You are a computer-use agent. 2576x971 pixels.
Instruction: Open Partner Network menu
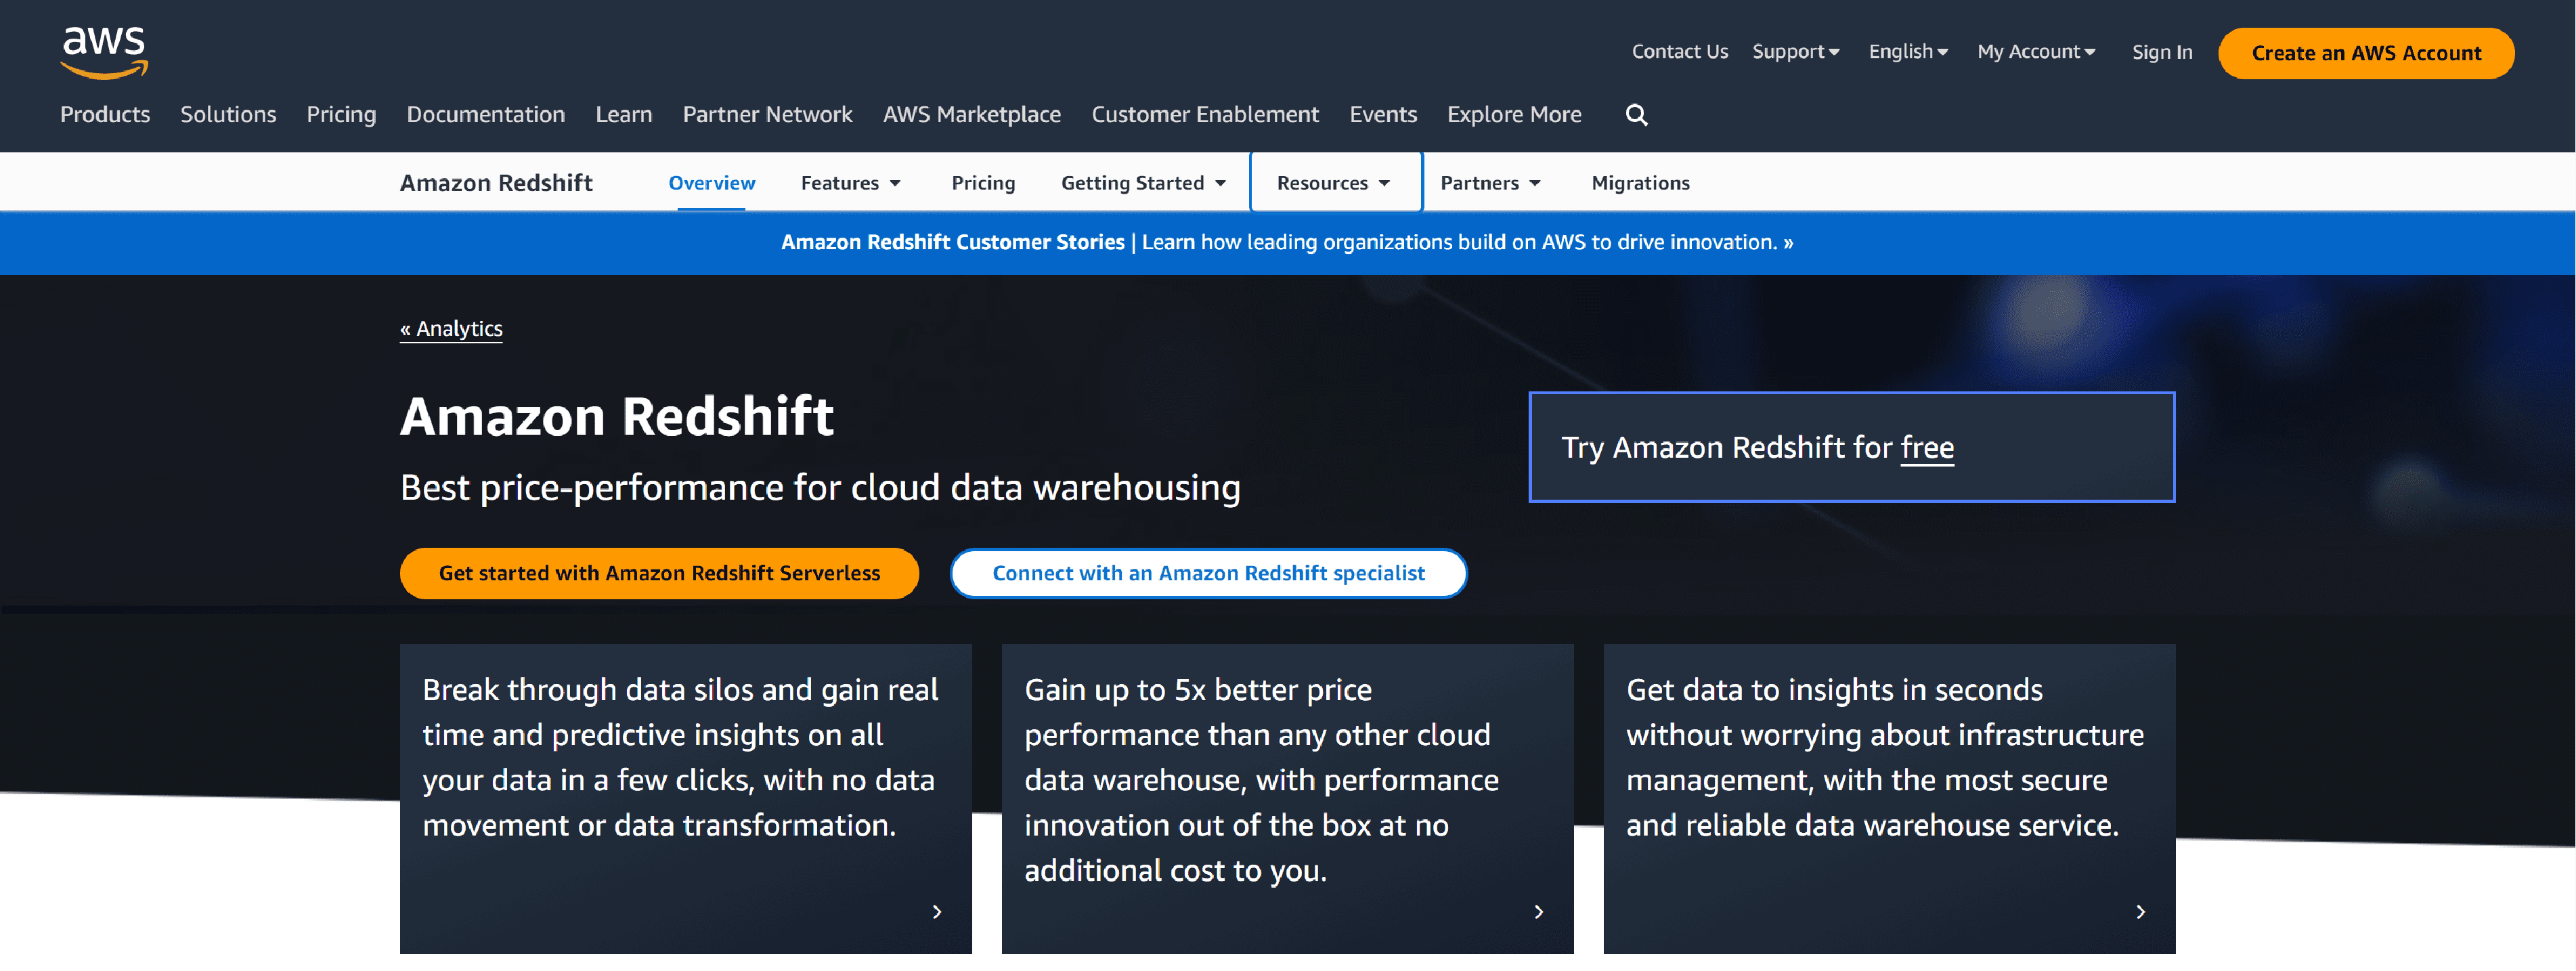point(768,115)
